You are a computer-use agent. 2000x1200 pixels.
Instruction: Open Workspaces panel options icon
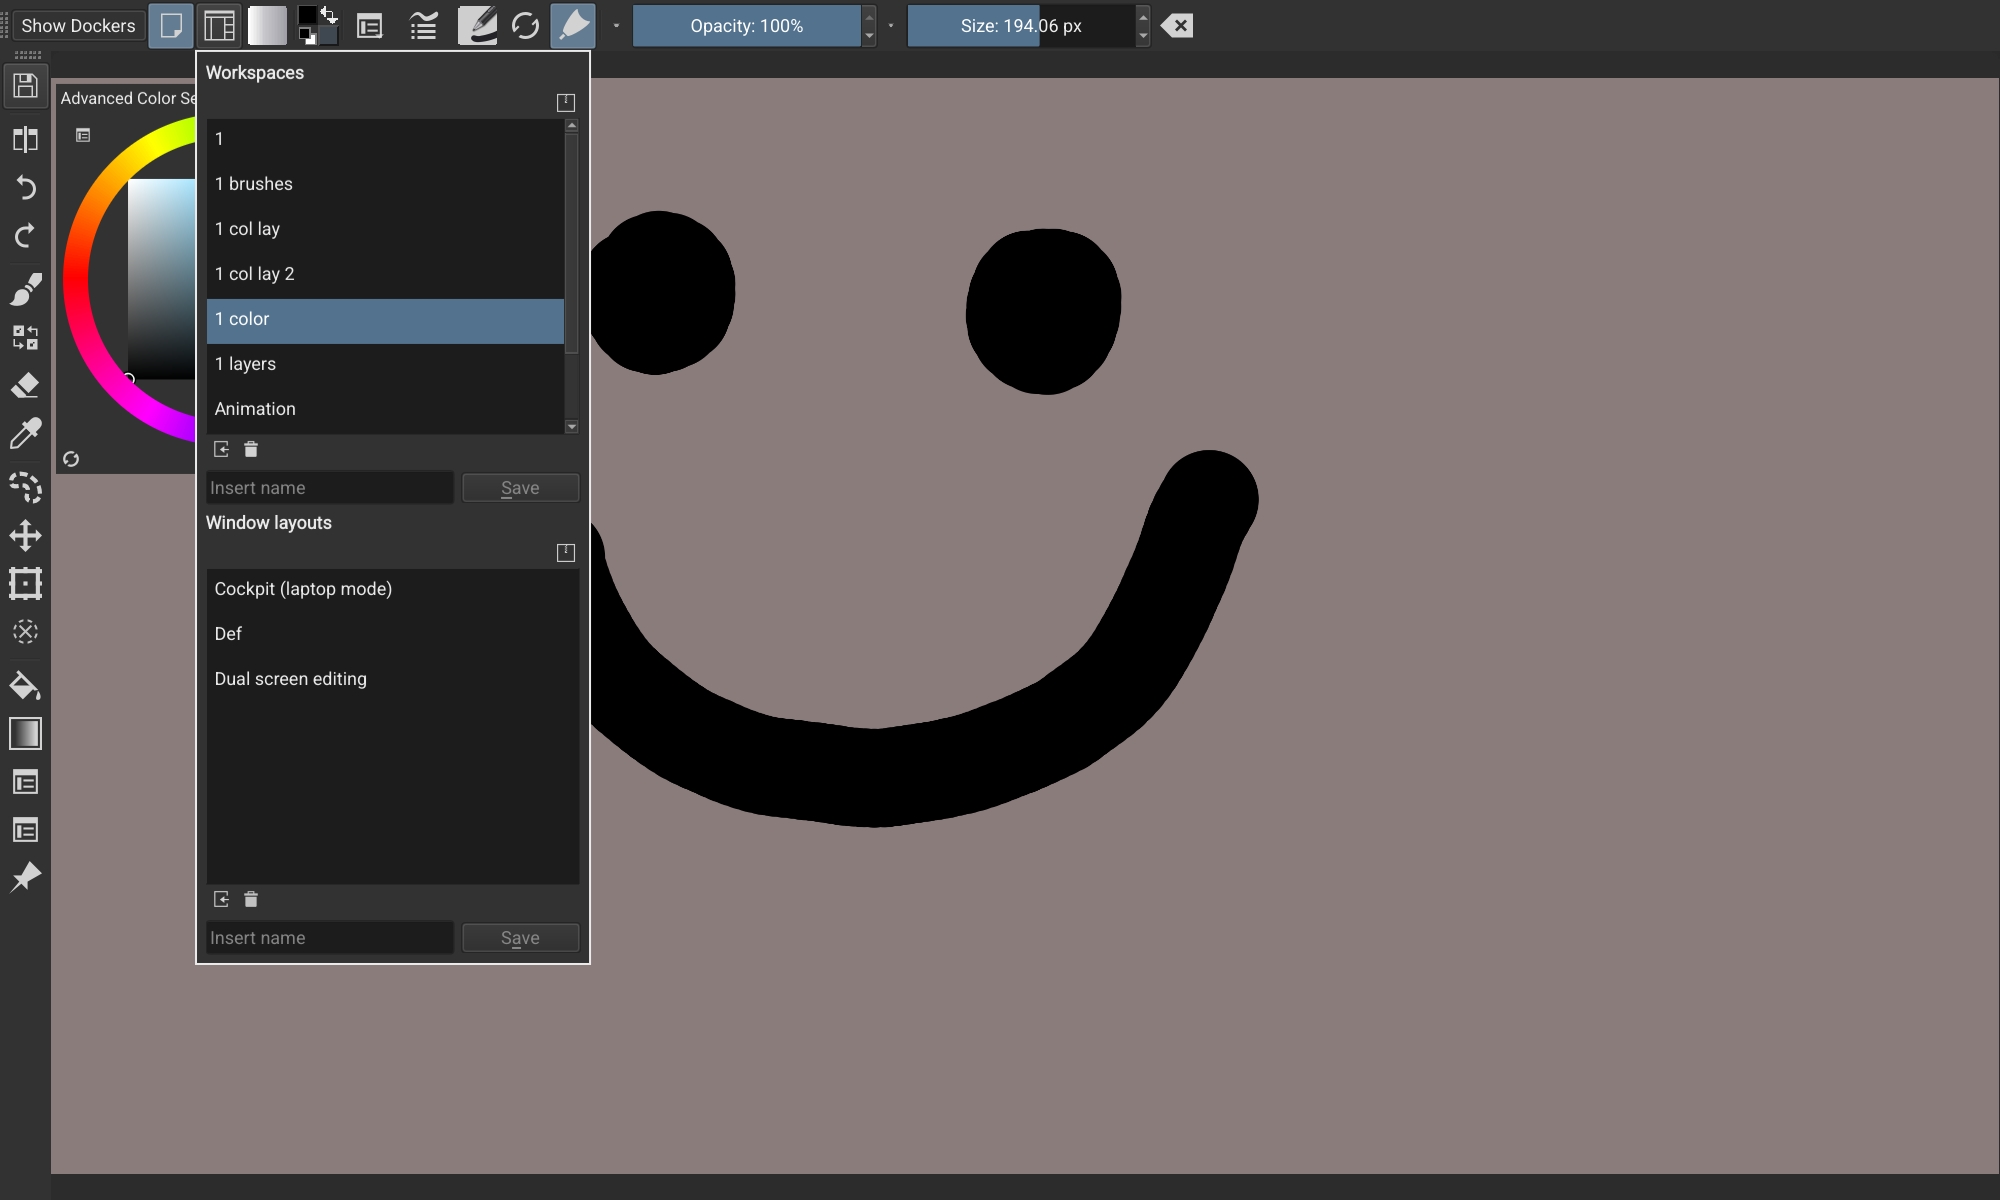565,102
